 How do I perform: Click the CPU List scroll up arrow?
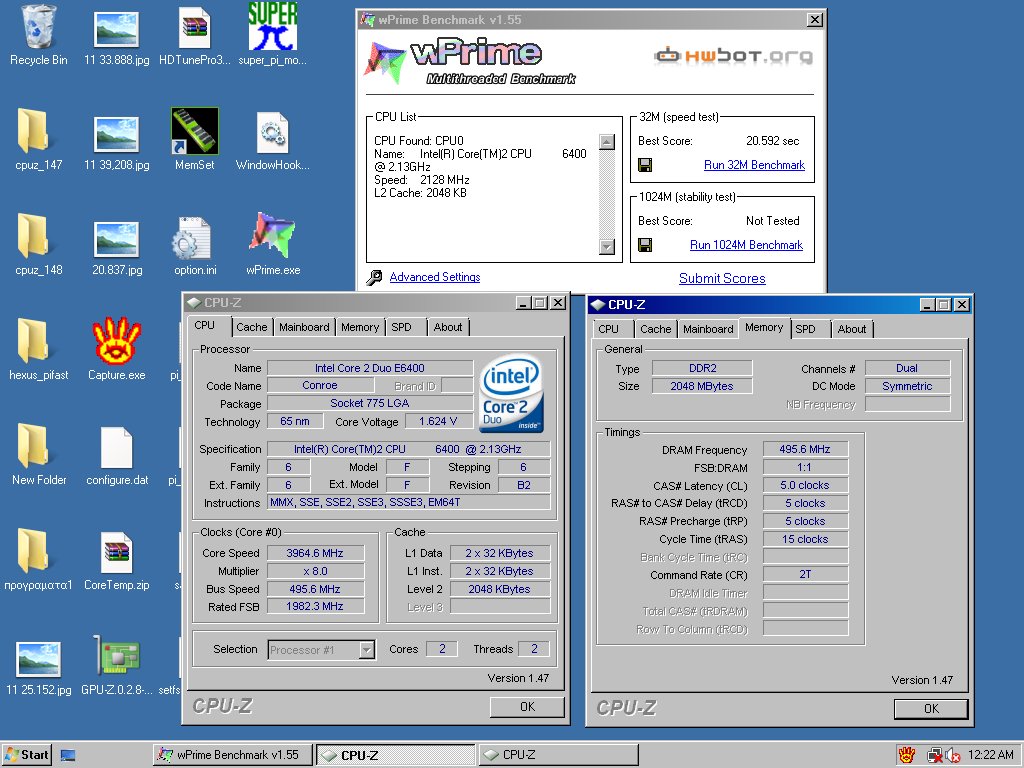[x=607, y=142]
